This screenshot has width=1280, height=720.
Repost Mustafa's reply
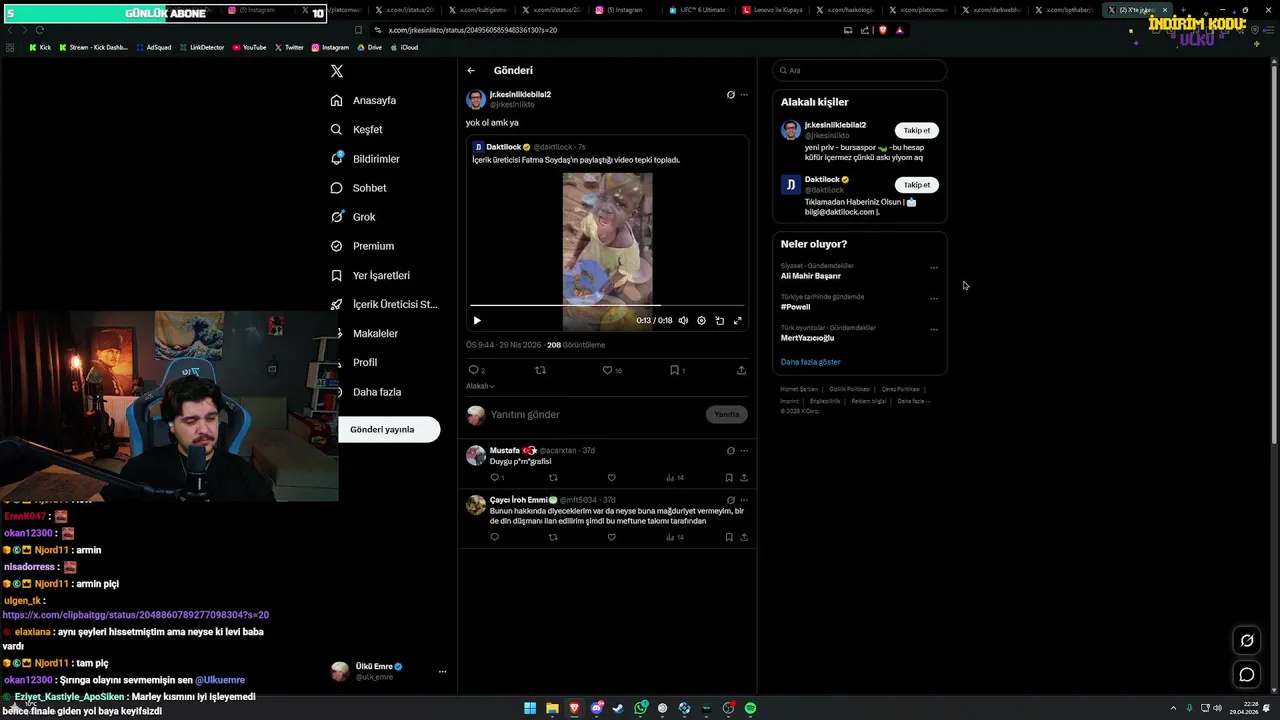553,478
